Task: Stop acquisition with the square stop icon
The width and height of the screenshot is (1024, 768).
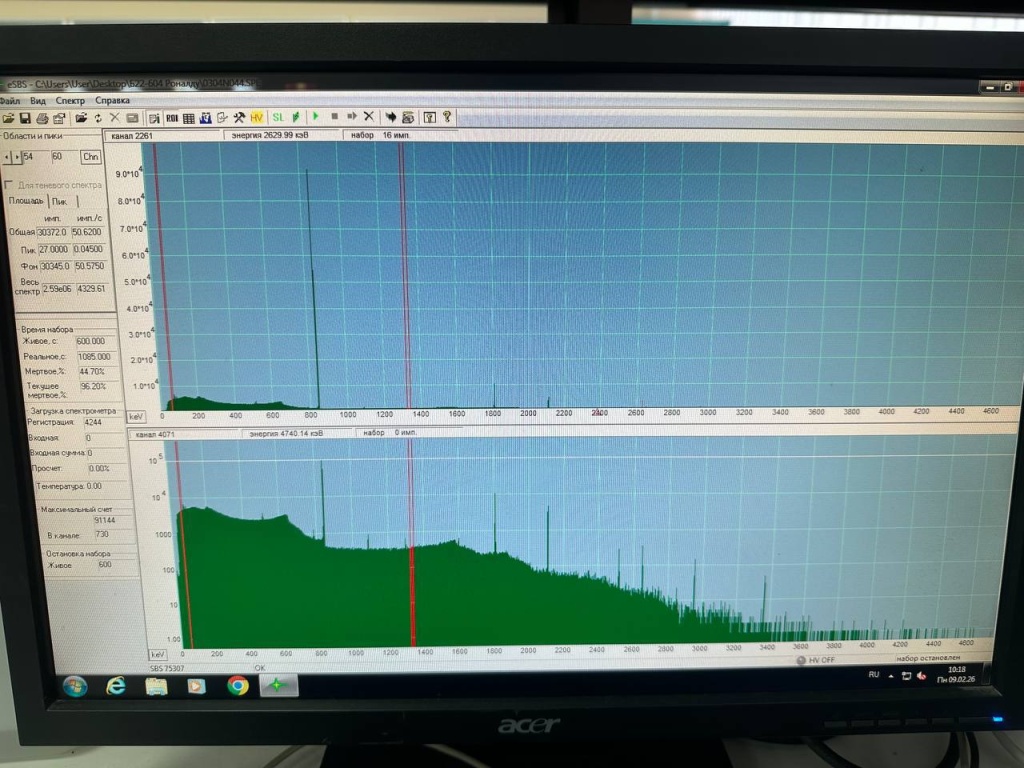Action: point(334,117)
